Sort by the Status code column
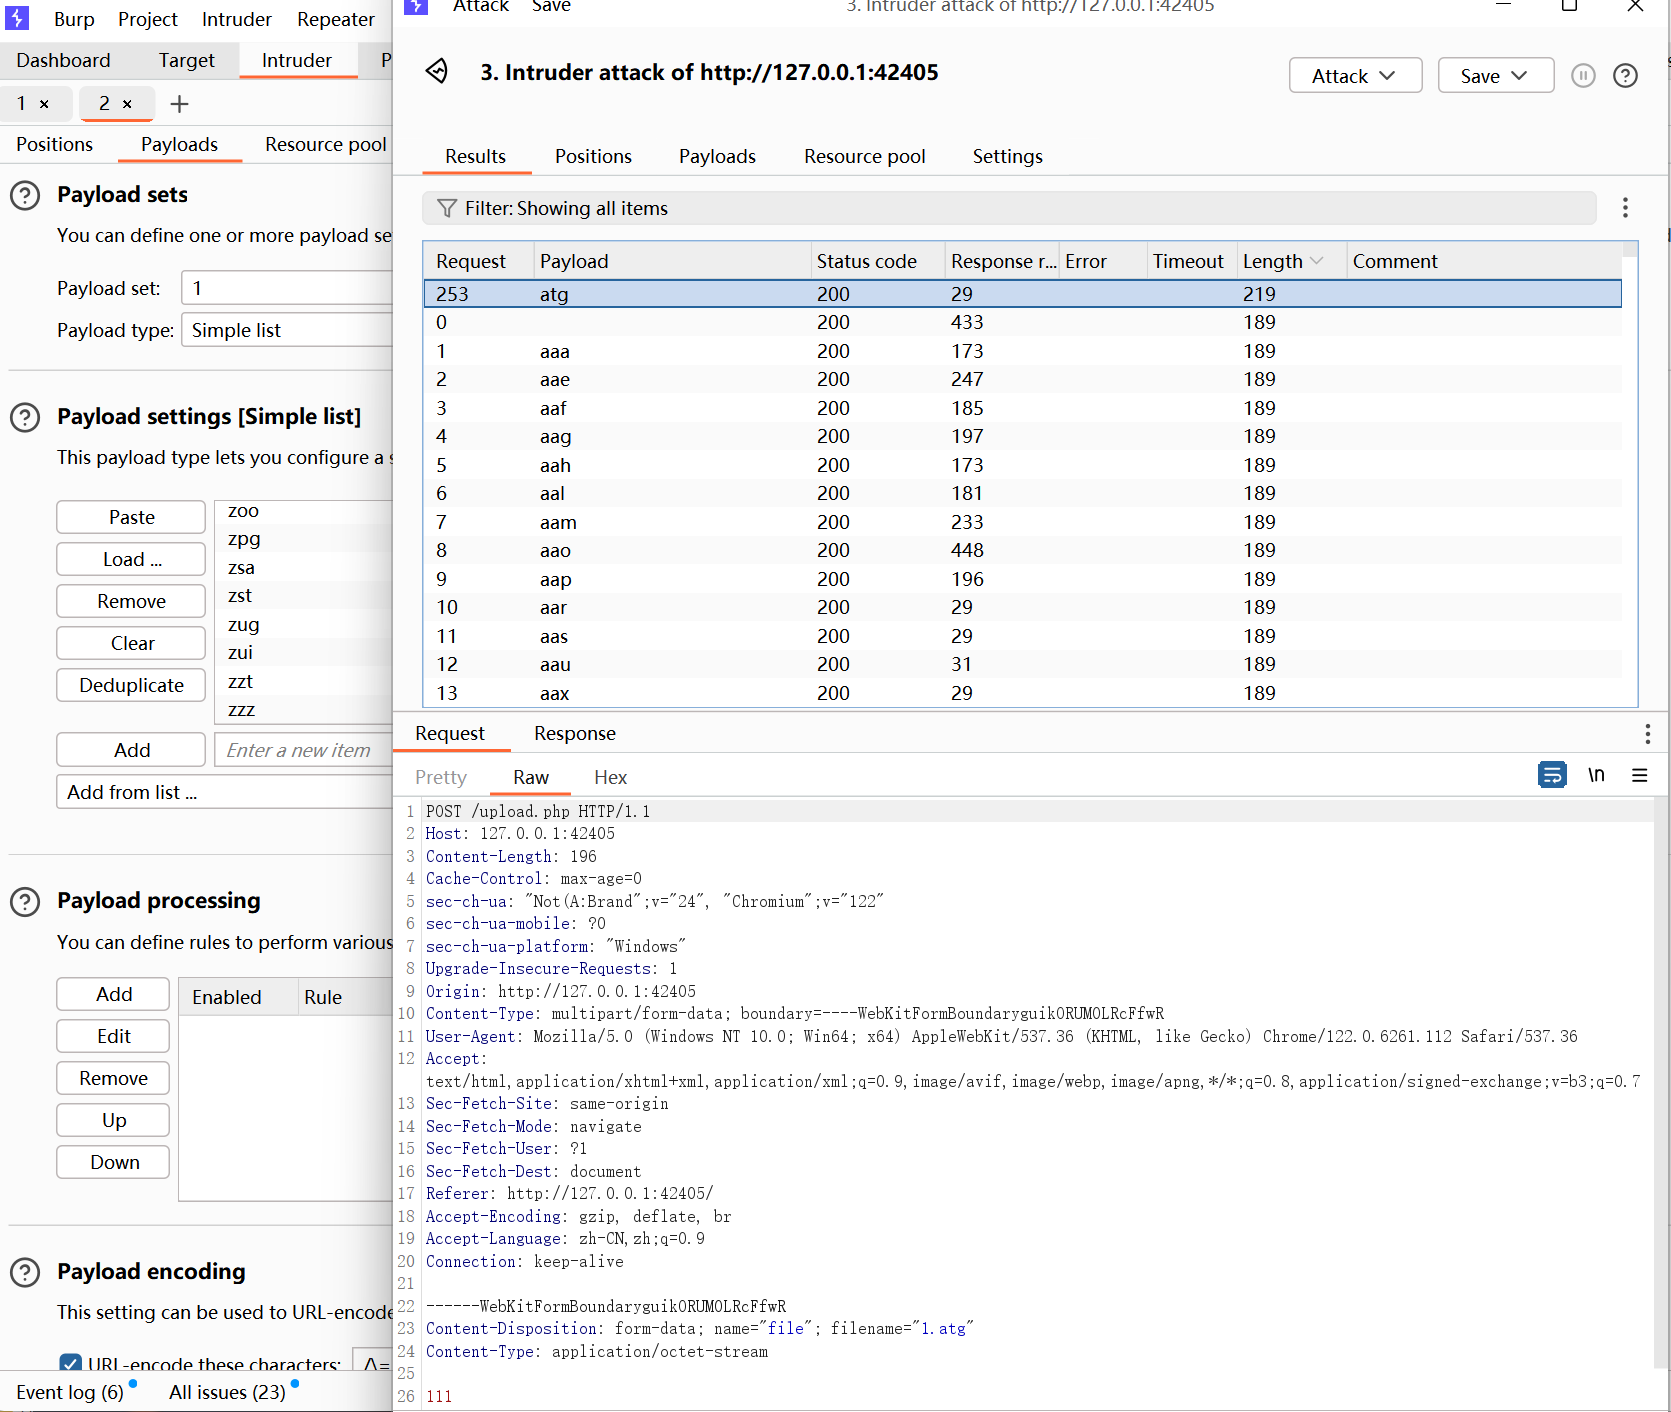The image size is (1671, 1412). click(x=876, y=261)
